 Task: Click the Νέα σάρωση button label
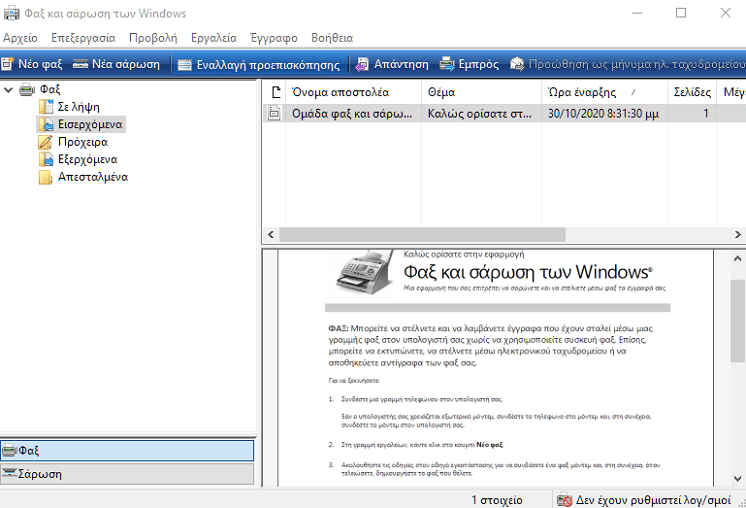pyautogui.click(x=126, y=64)
